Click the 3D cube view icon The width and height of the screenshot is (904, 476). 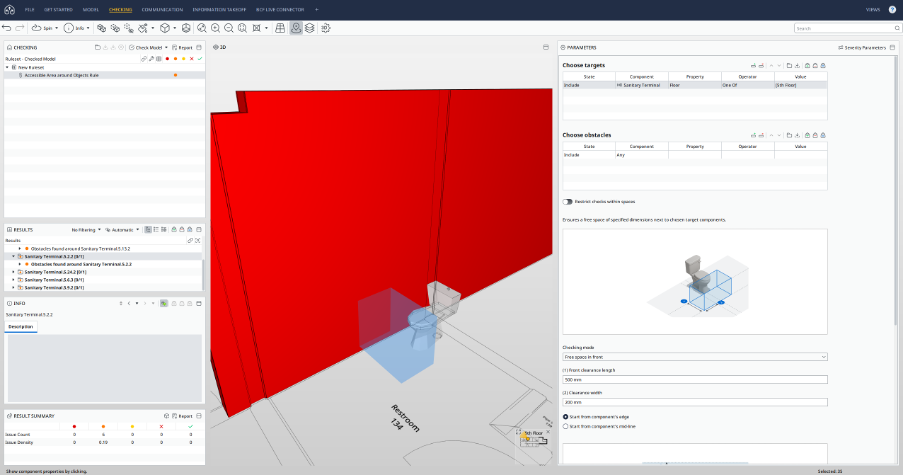tap(165, 28)
